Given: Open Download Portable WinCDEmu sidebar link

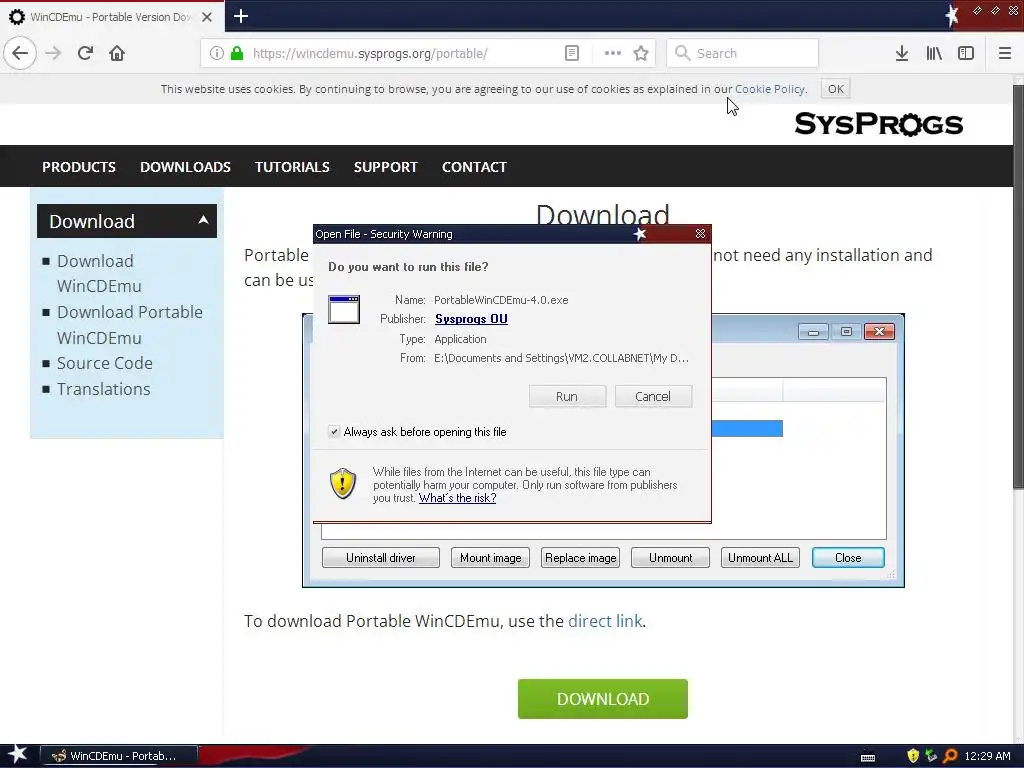Looking at the screenshot, I should (x=129, y=325).
